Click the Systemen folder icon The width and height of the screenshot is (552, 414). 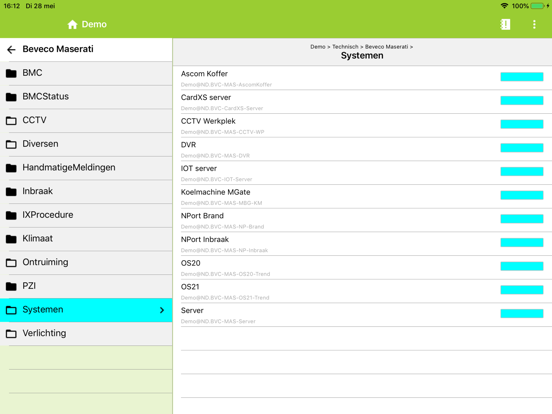11,310
